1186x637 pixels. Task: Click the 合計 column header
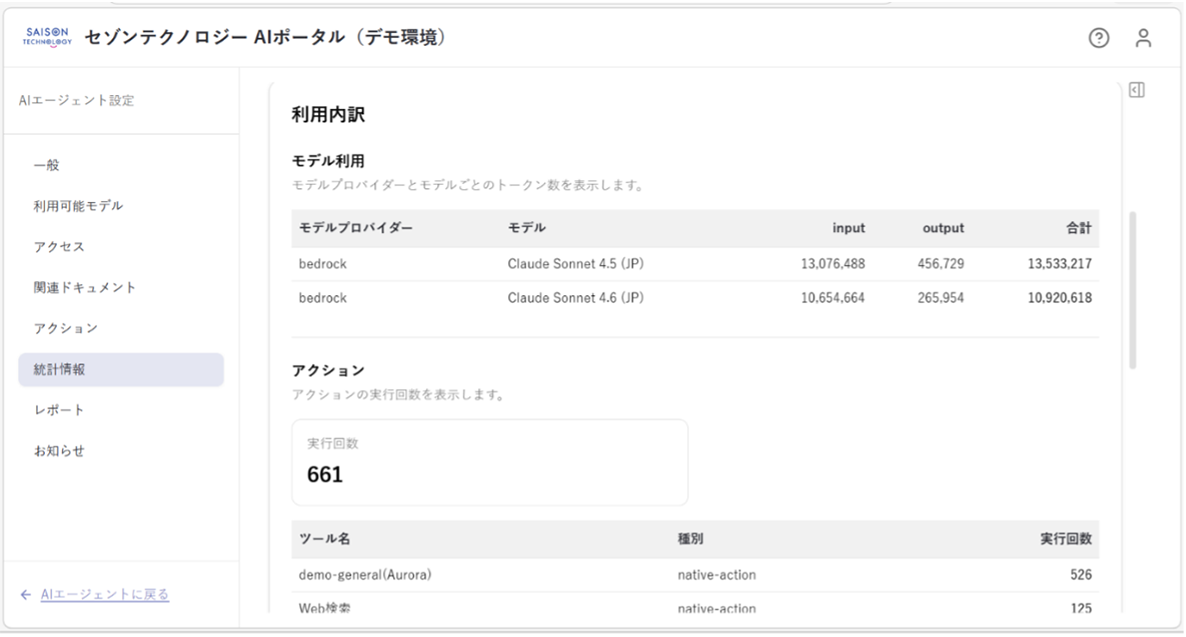[x=1079, y=228]
